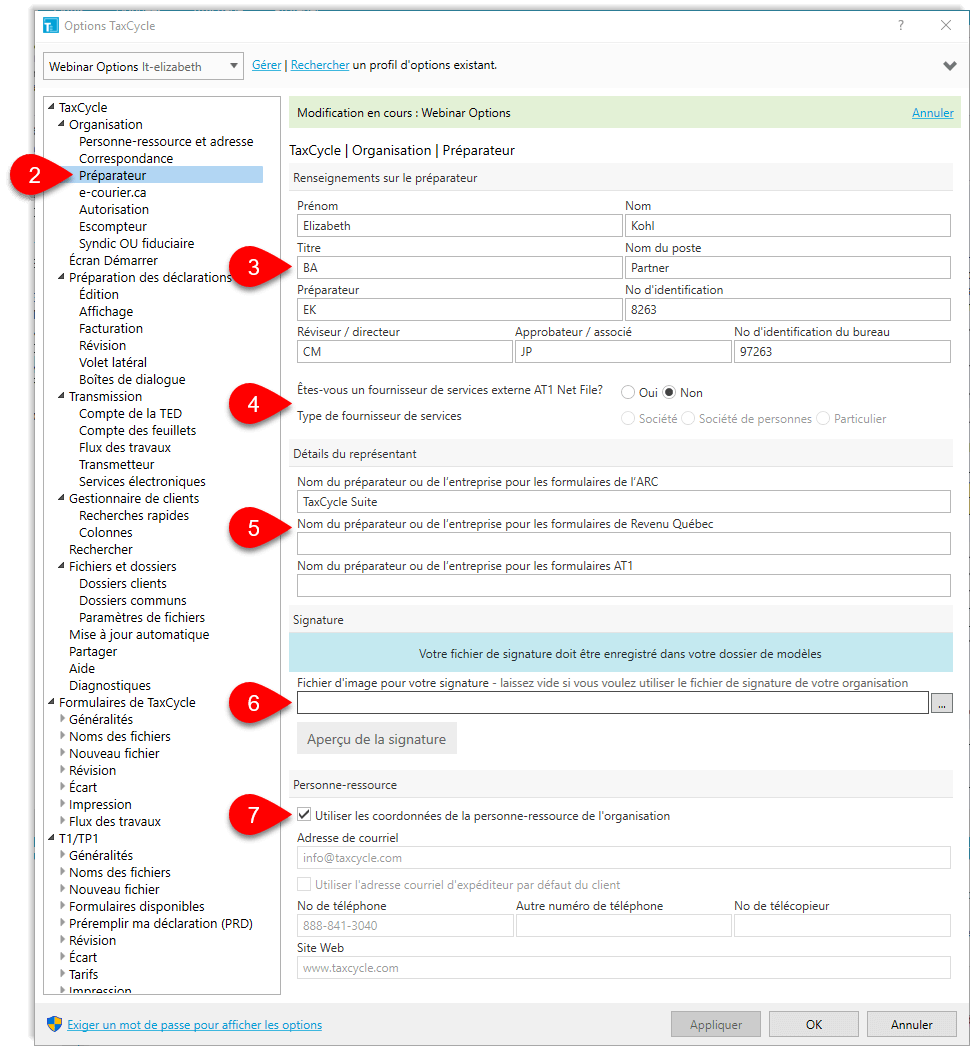This screenshot has height=1046, width=970.
Task: Click the Nom field with Kohl
Action: pyautogui.click(x=787, y=225)
